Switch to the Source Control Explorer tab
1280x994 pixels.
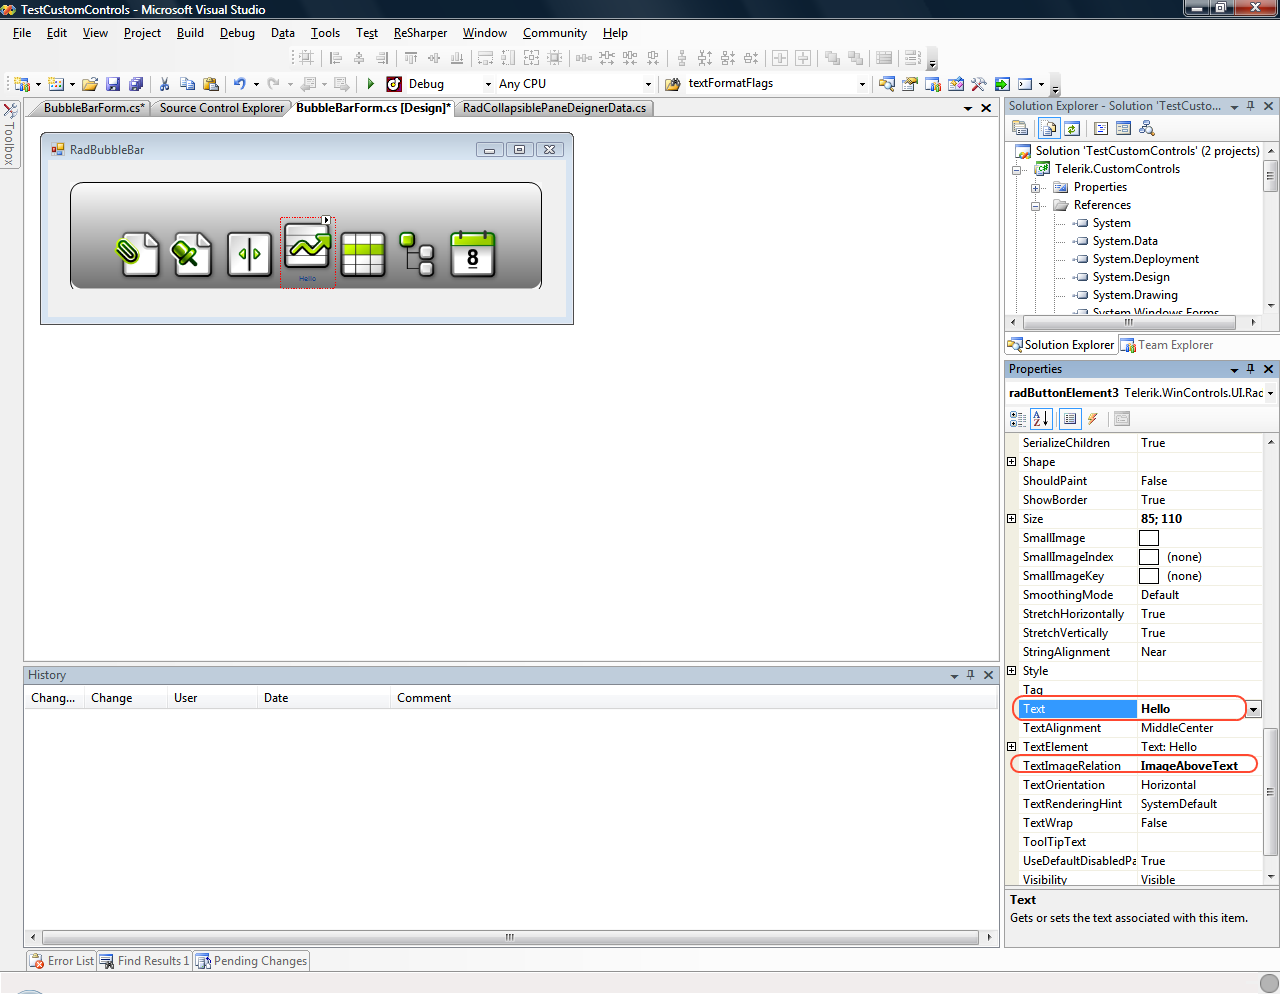(222, 108)
